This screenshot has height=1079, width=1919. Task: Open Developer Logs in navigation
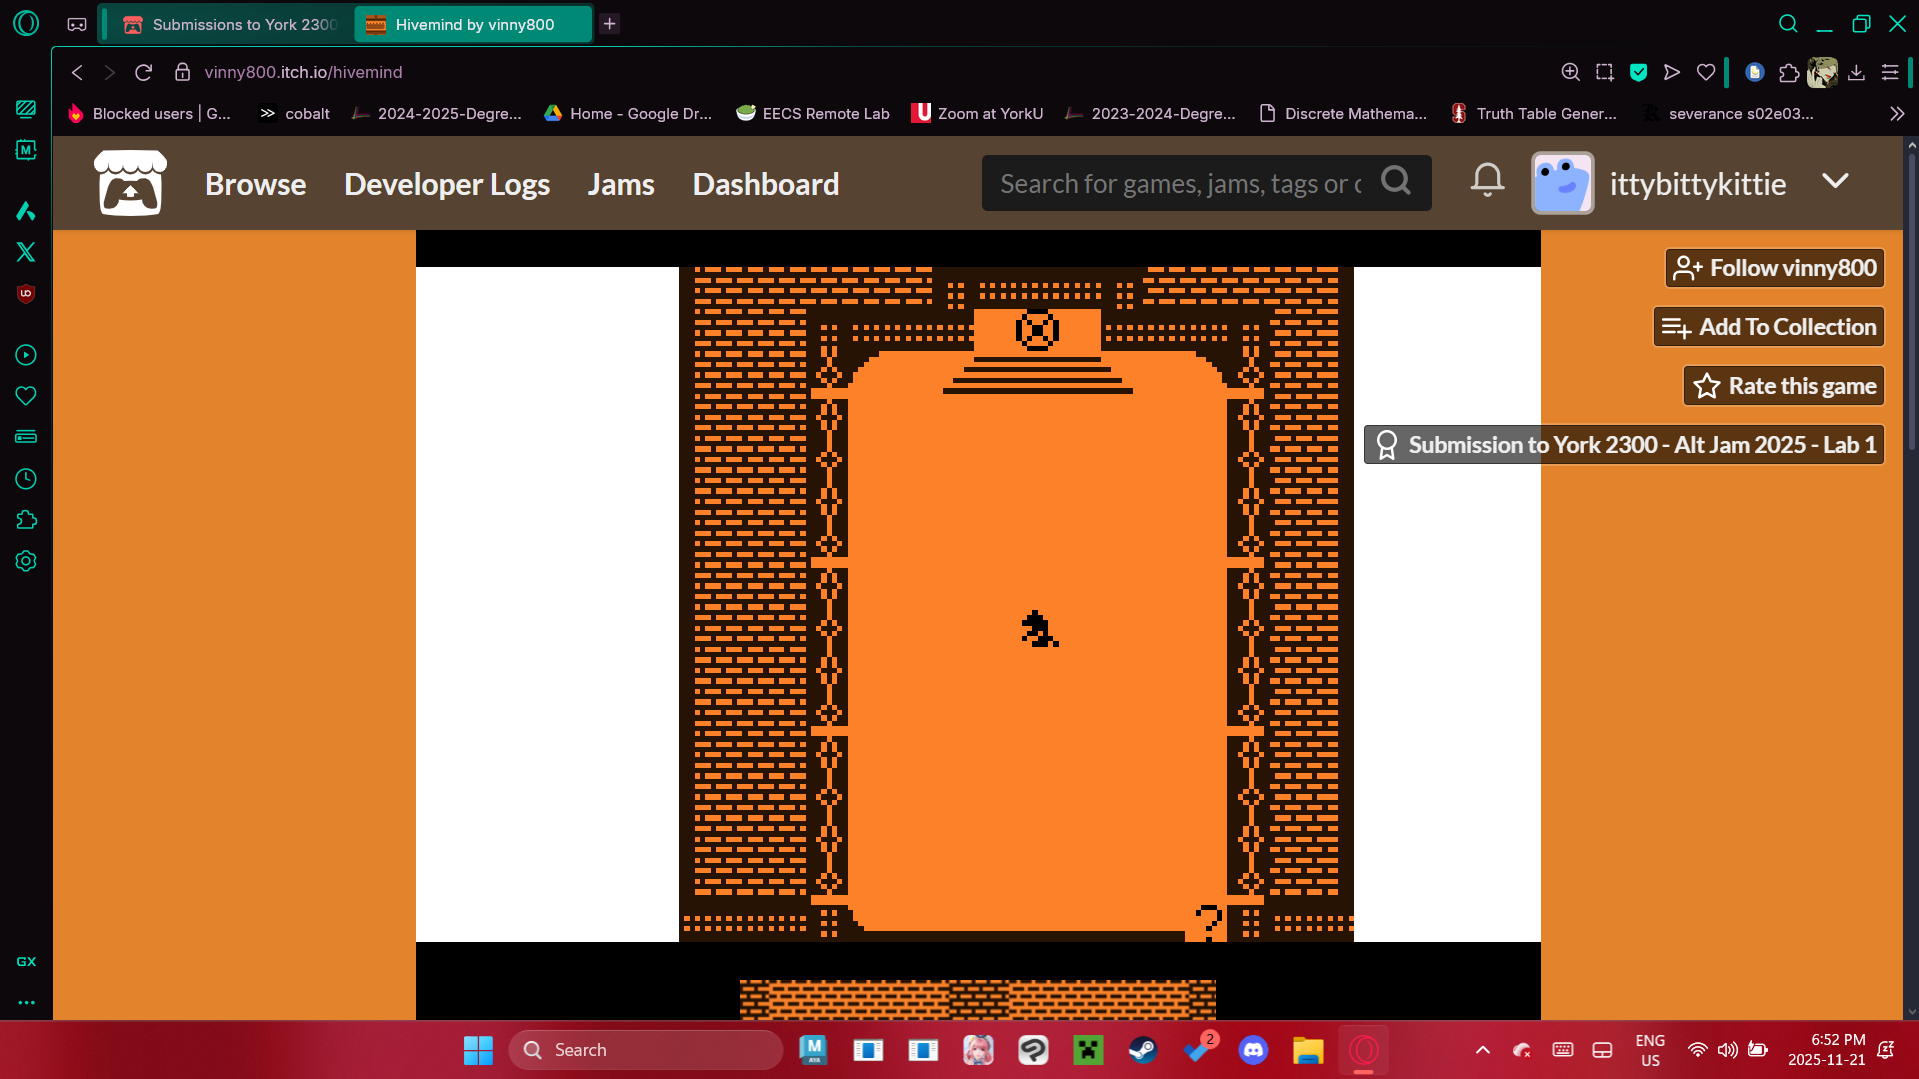[447, 184]
